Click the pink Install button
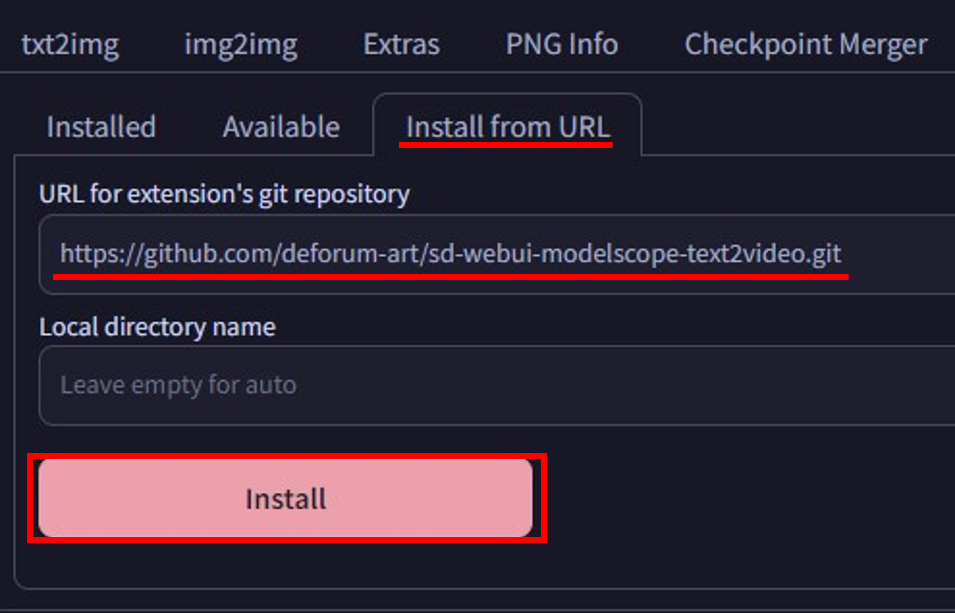Viewport: 955px width, 613px height. click(286, 498)
